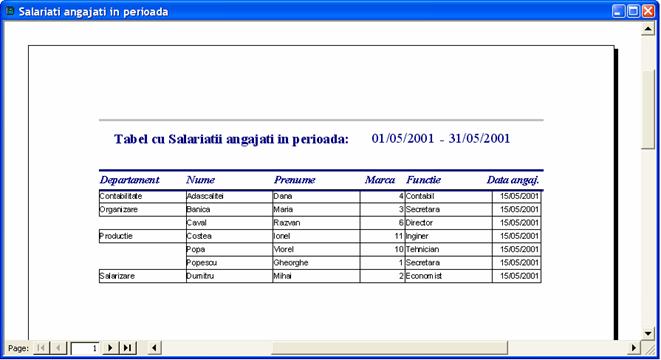Close the Salariati angajati window

[648, 11]
